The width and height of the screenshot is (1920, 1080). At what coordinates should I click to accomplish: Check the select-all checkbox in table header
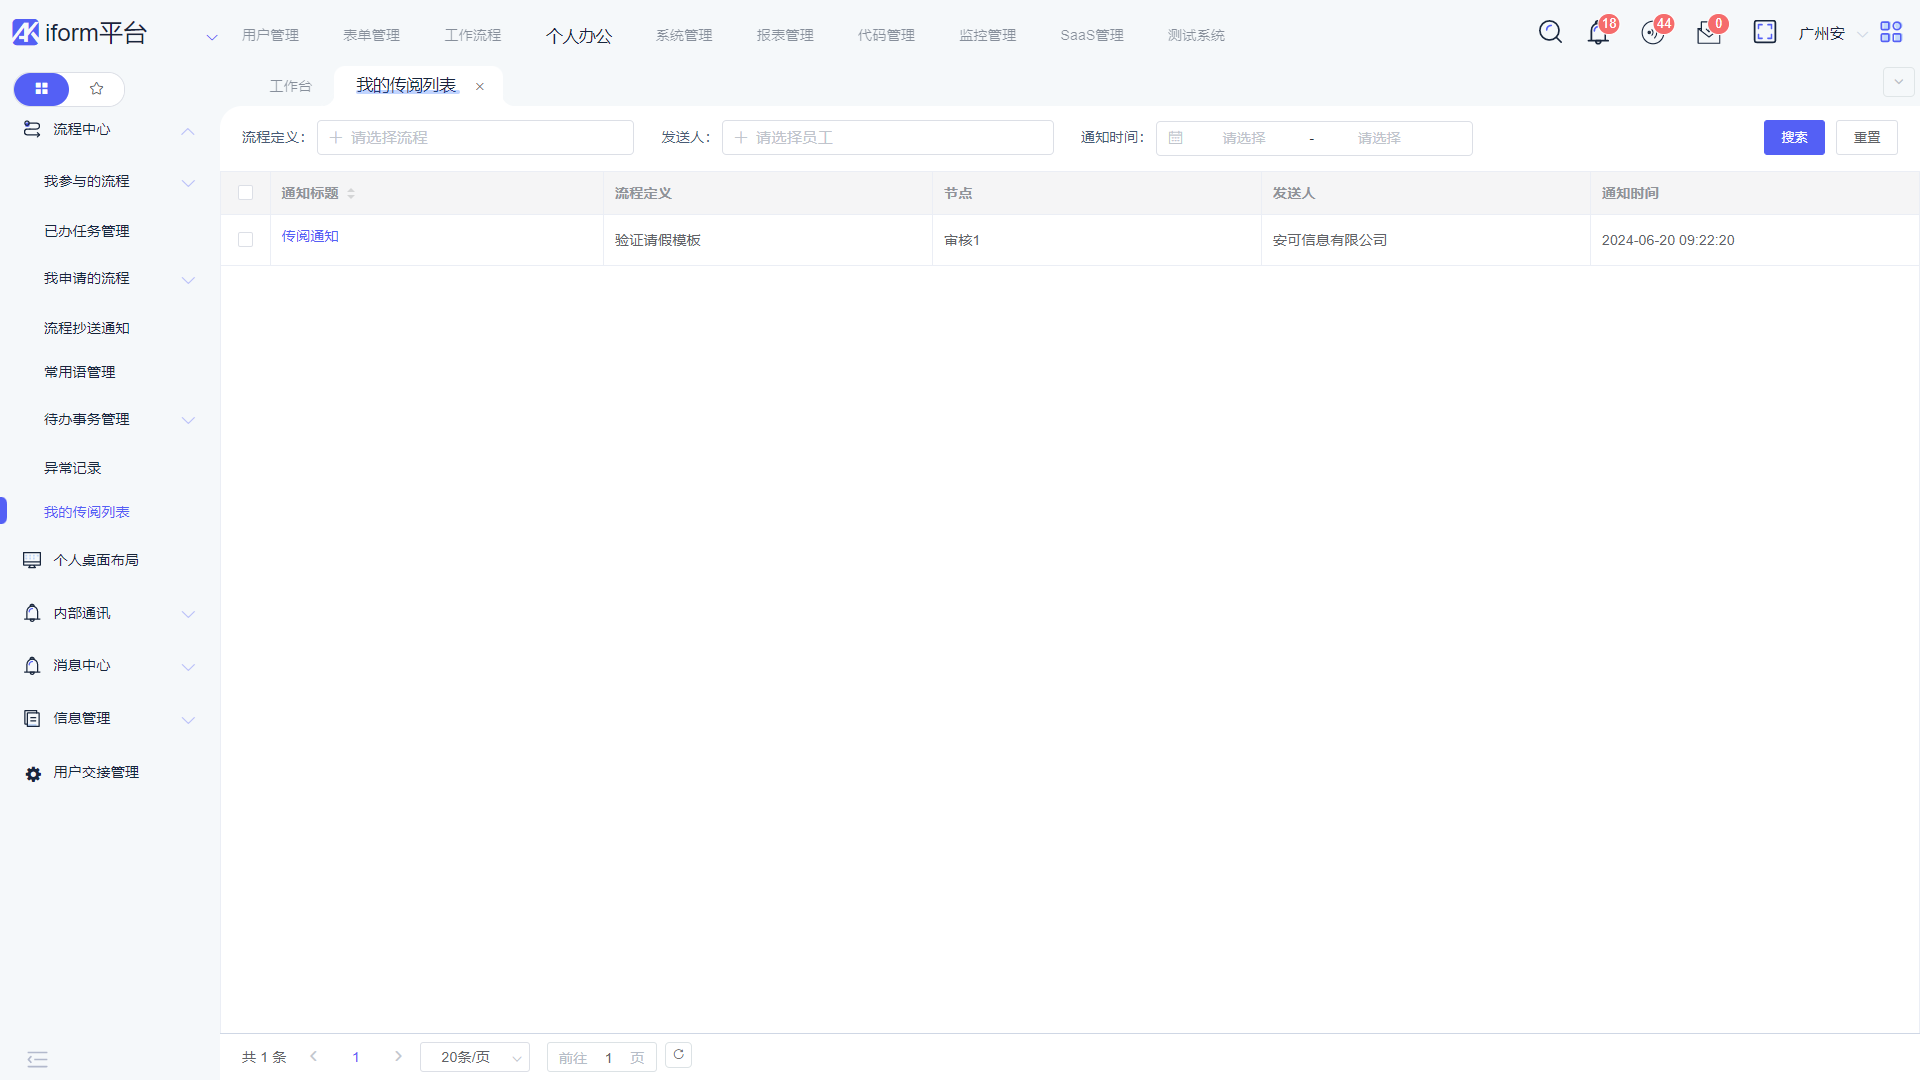pos(245,193)
